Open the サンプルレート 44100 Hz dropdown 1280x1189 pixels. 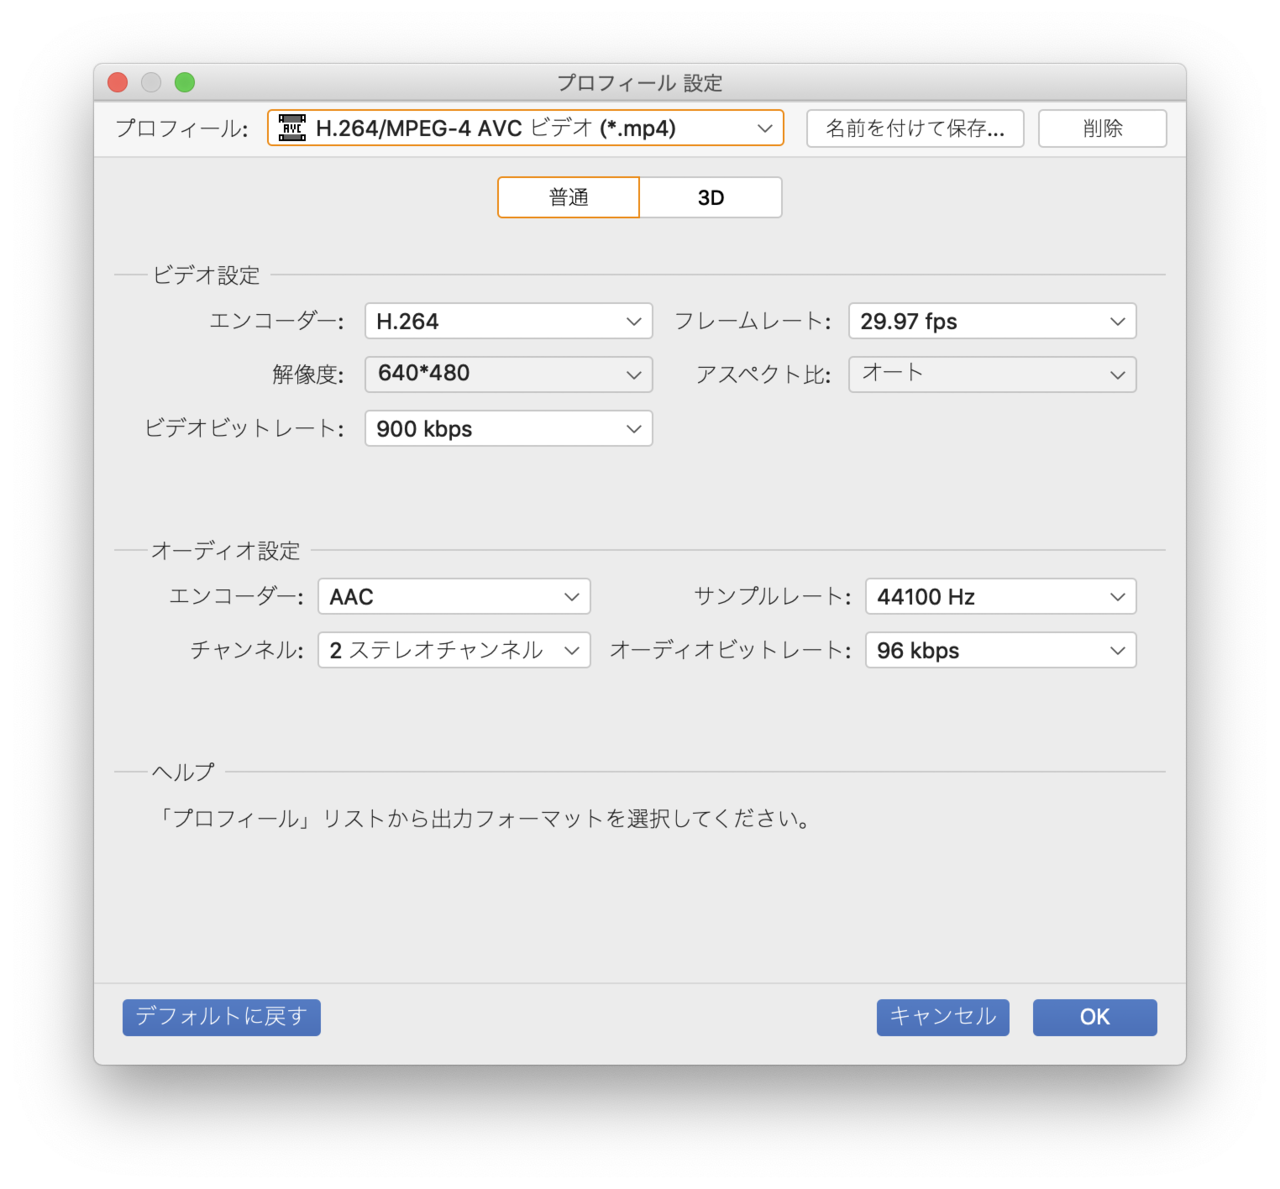pos(1000,596)
